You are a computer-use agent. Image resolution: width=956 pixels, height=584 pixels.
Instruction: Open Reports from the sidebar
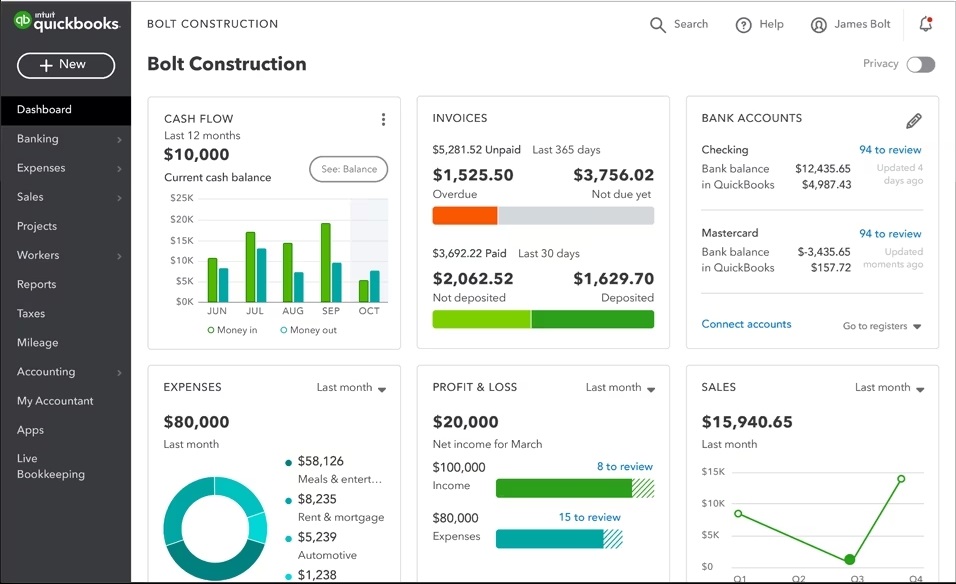36,285
